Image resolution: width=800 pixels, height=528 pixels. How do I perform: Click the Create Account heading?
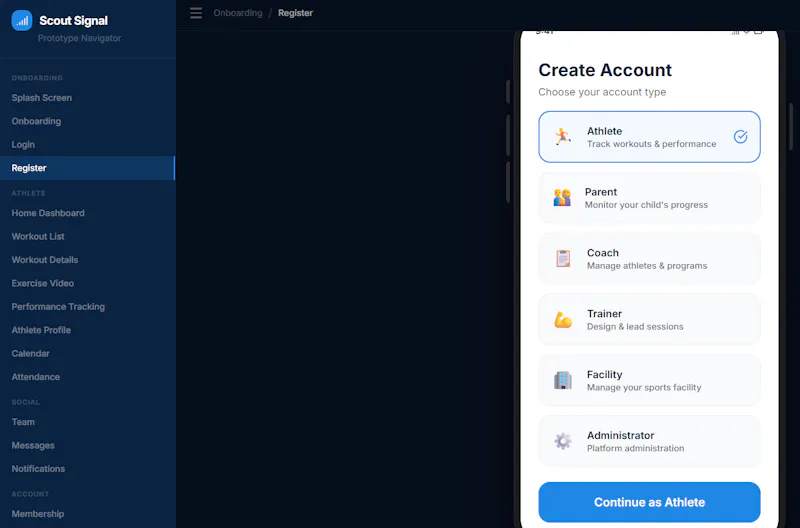[605, 70]
